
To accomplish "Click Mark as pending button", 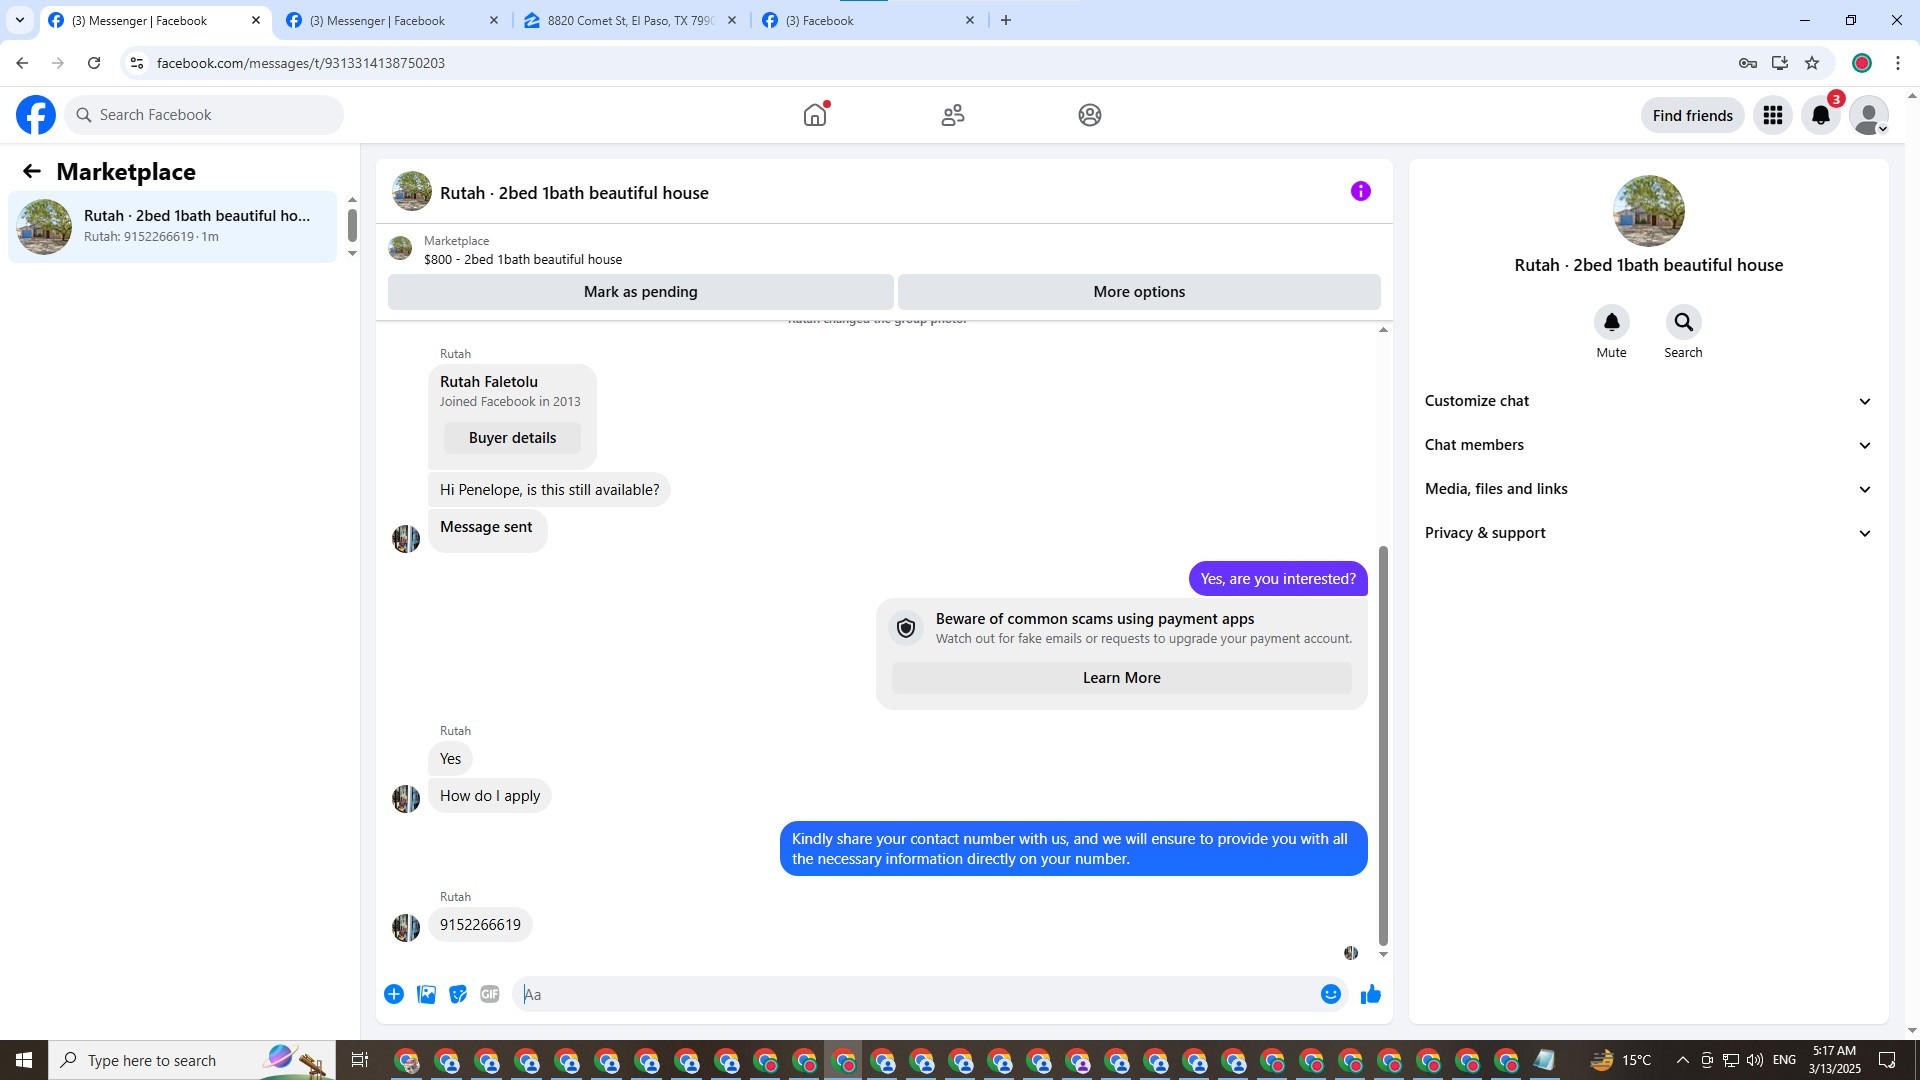I will pyautogui.click(x=640, y=292).
